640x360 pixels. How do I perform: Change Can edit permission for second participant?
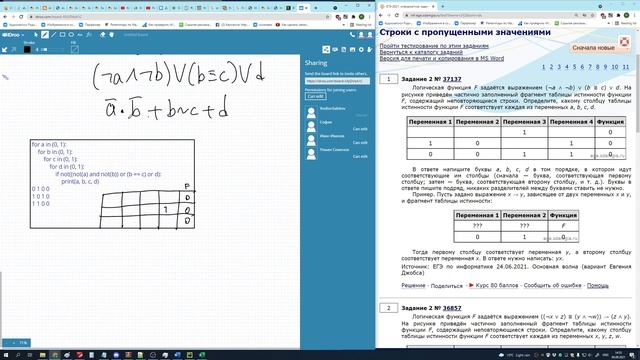pyautogui.click(x=360, y=129)
